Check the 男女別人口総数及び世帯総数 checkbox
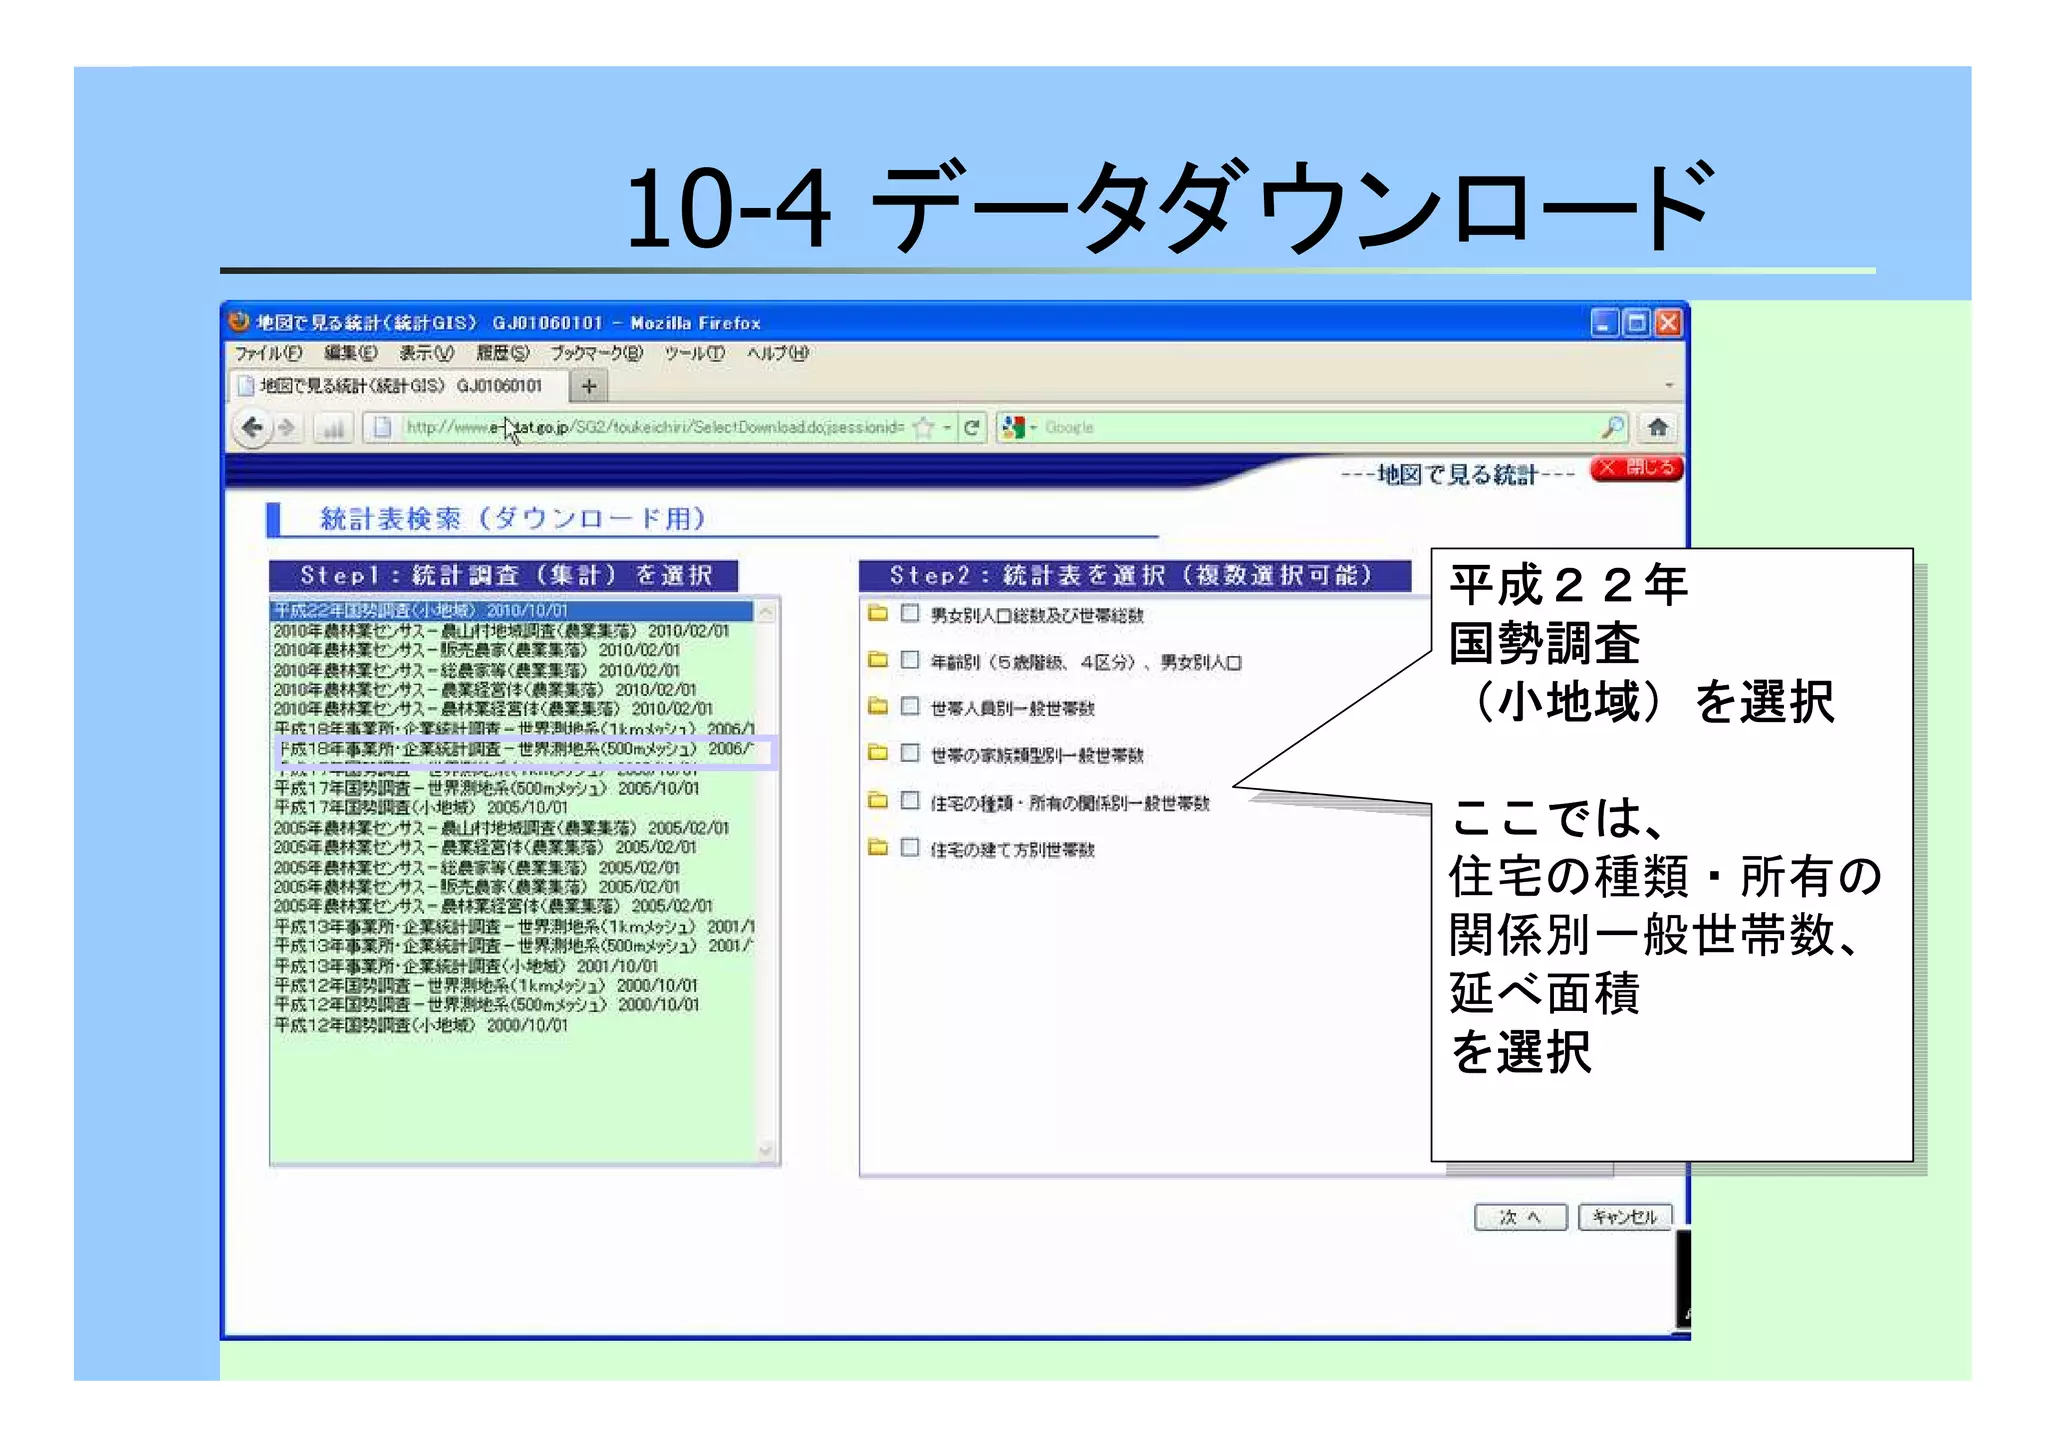The width and height of the screenshot is (2048, 1448). tap(910, 613)
